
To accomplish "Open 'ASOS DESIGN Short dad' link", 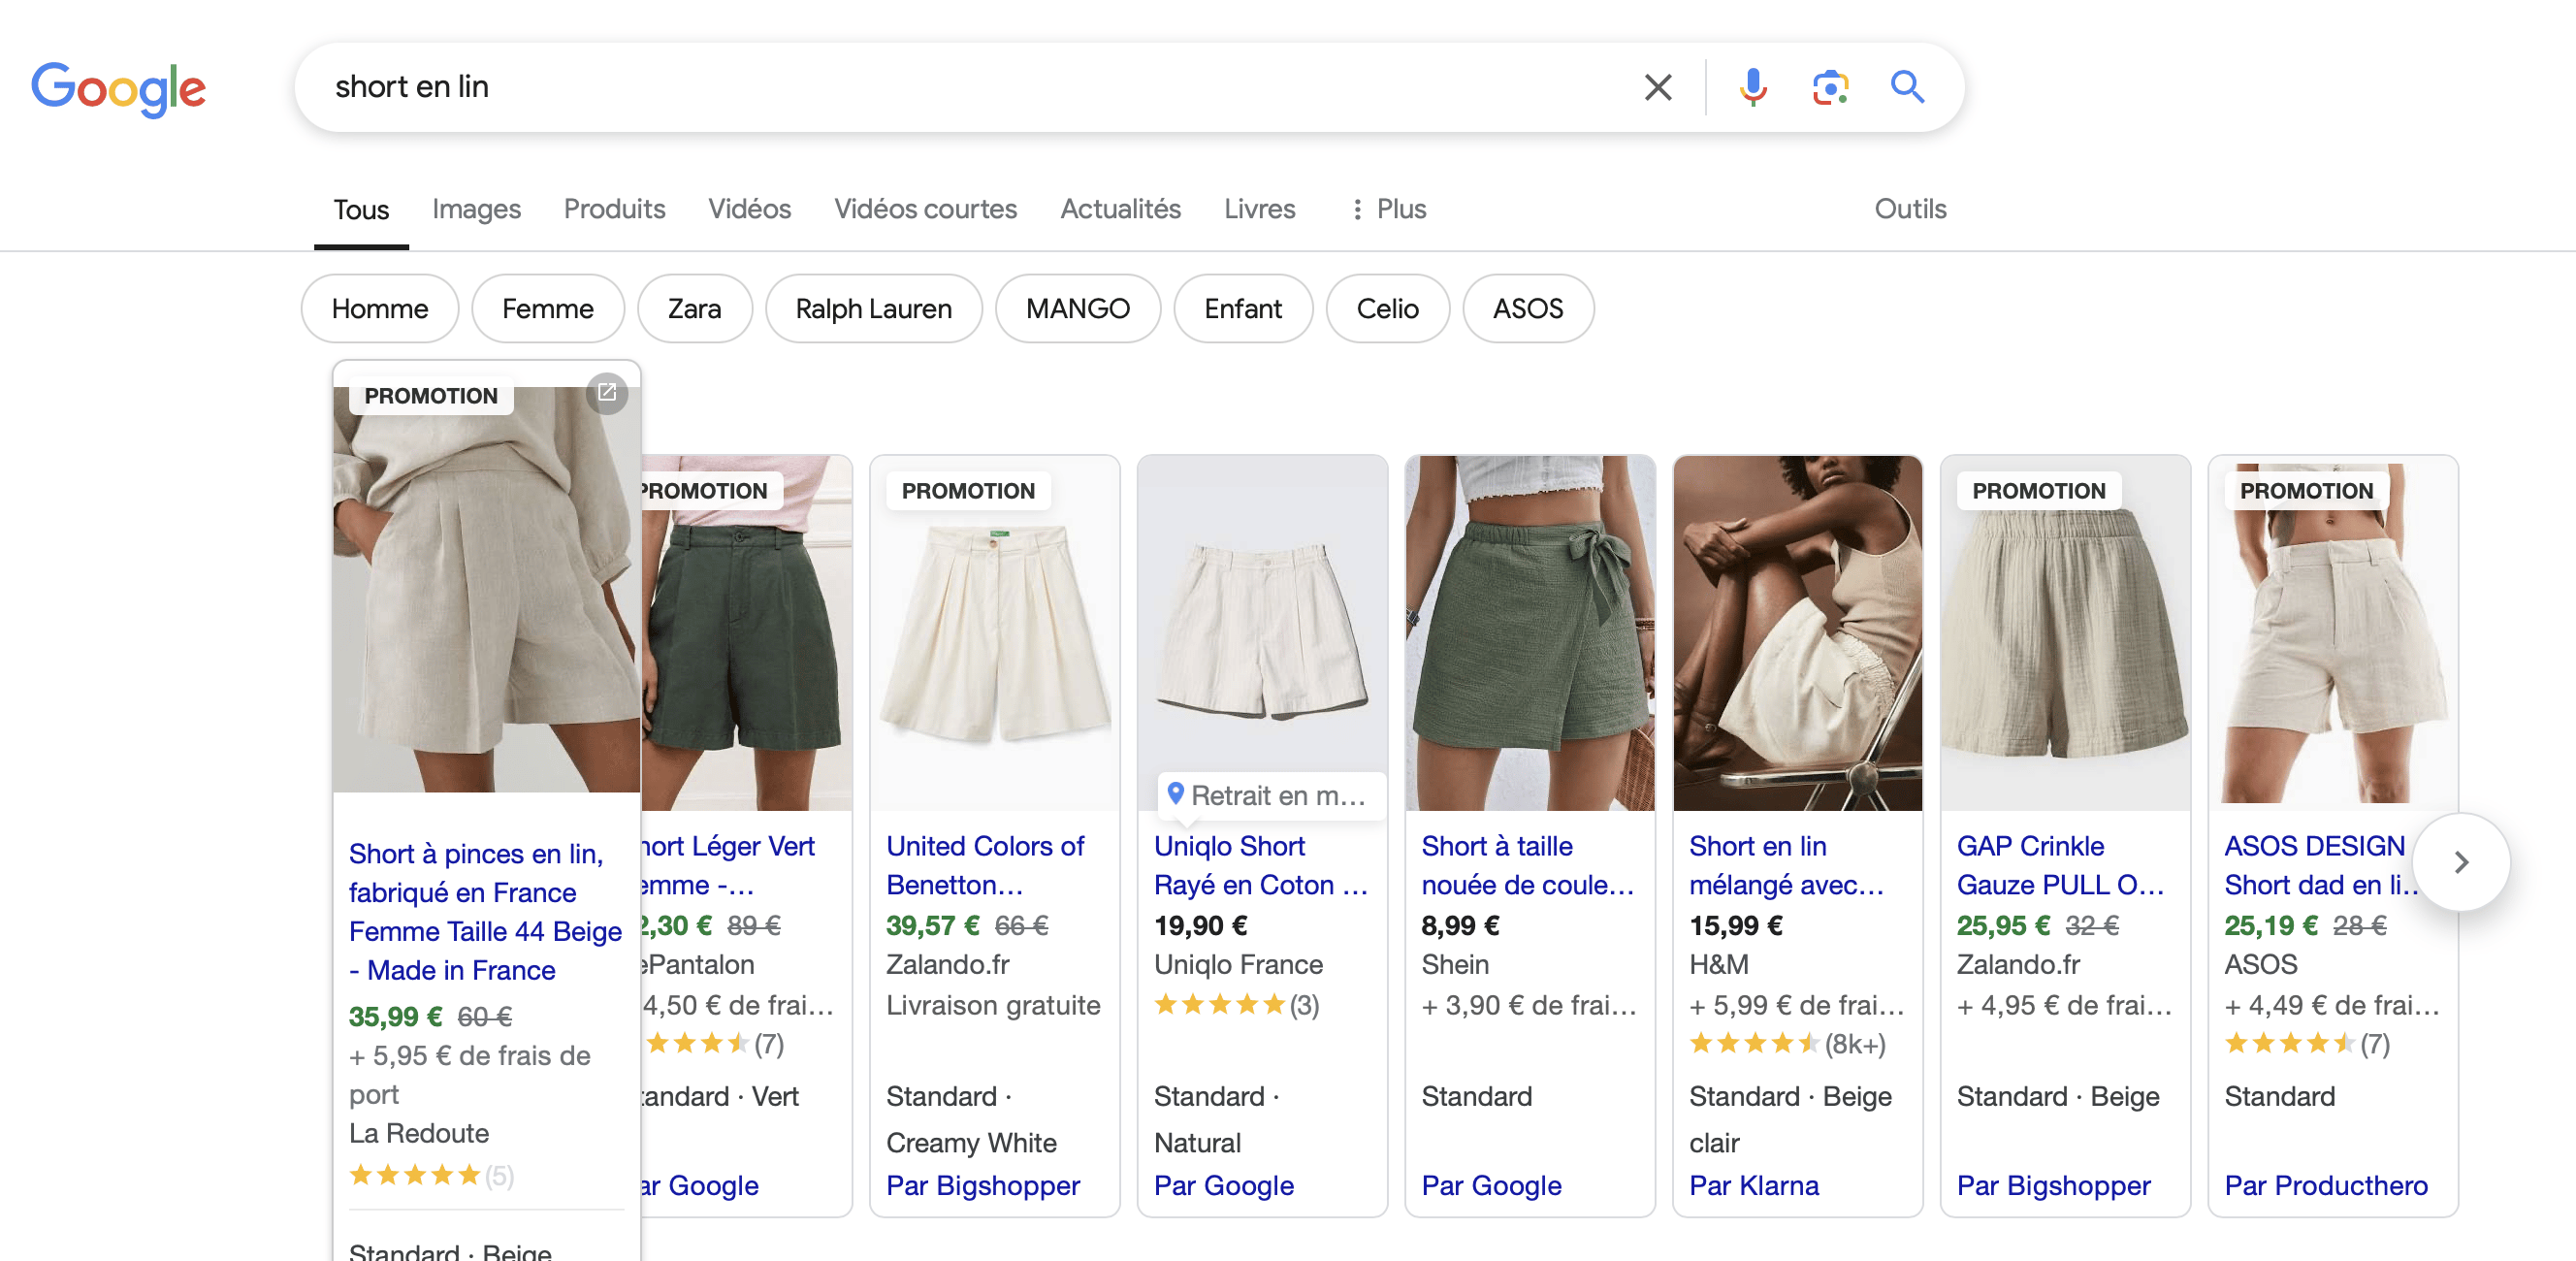I will (x=2318, y=865).
